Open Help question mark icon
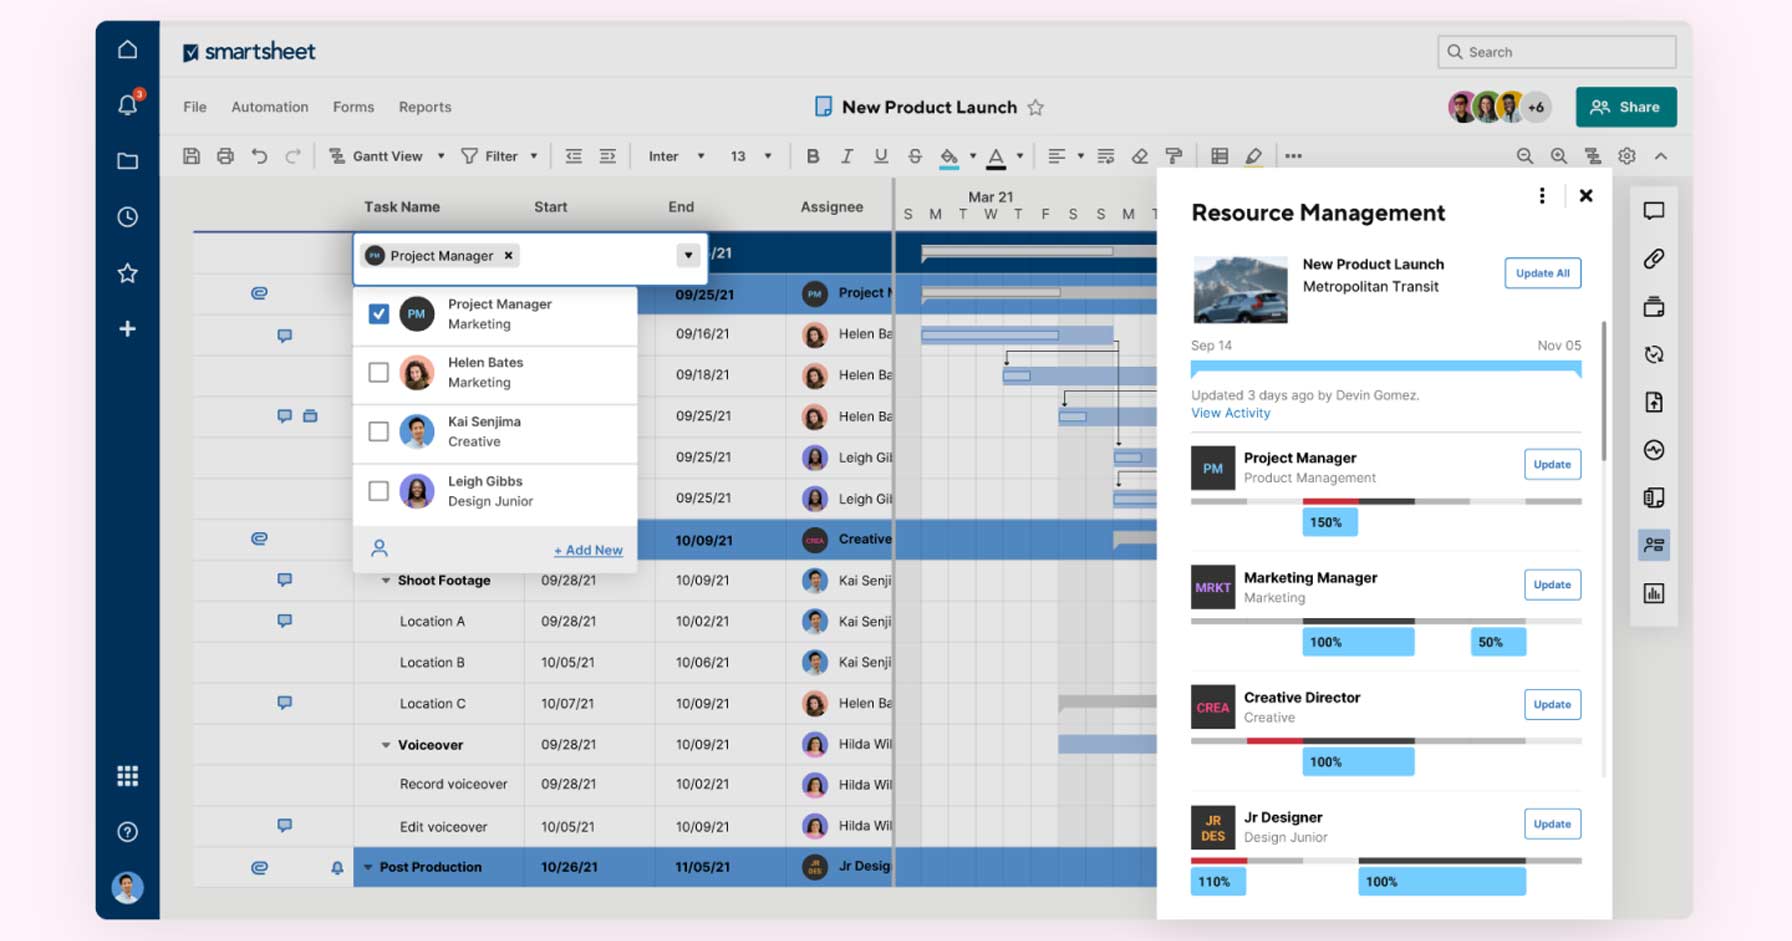This screenshot has width=1792, height=941. pos(127,832)
